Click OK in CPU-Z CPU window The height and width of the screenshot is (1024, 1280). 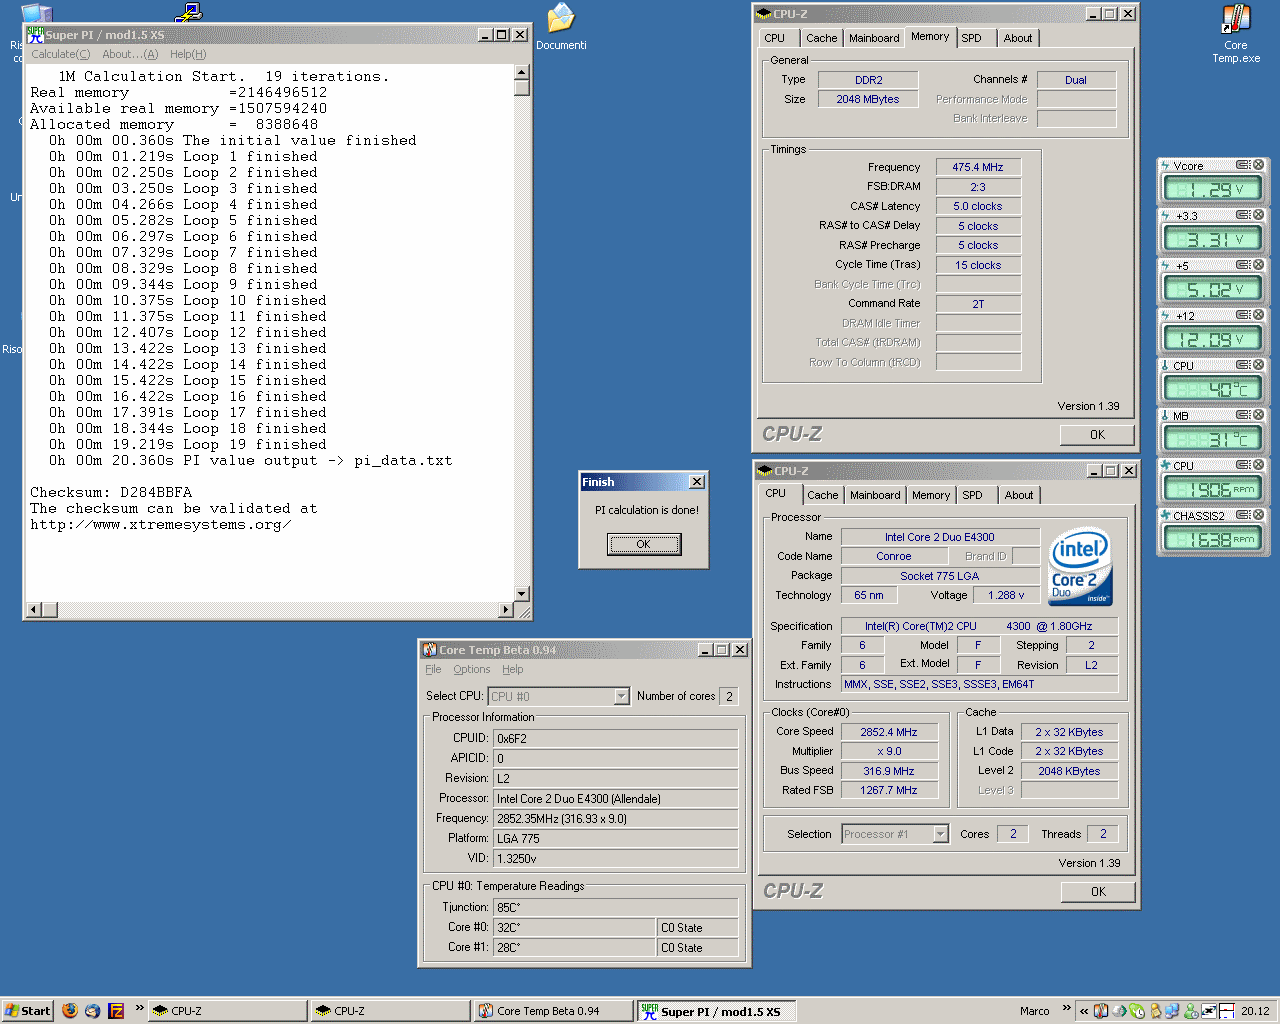coord(1098,892)
